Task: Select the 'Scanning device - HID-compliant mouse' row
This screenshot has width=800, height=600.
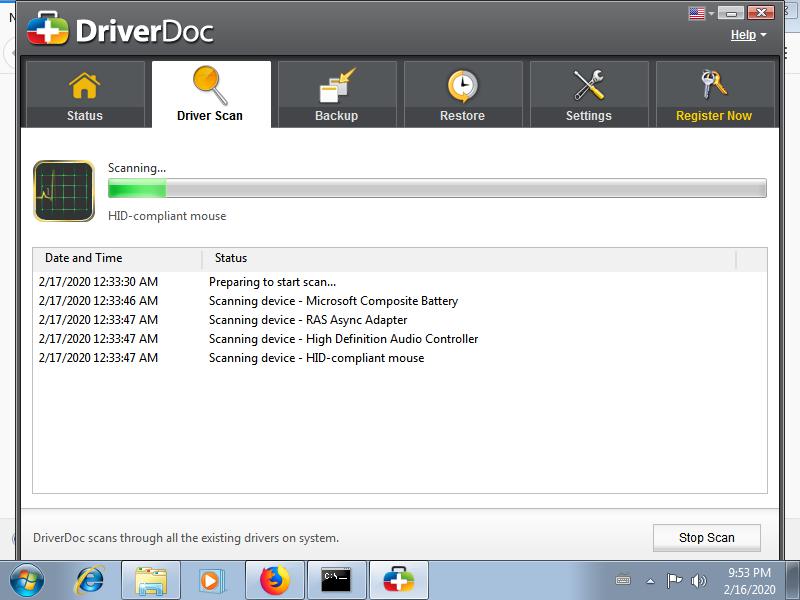Action: click(x=399, y=358)
